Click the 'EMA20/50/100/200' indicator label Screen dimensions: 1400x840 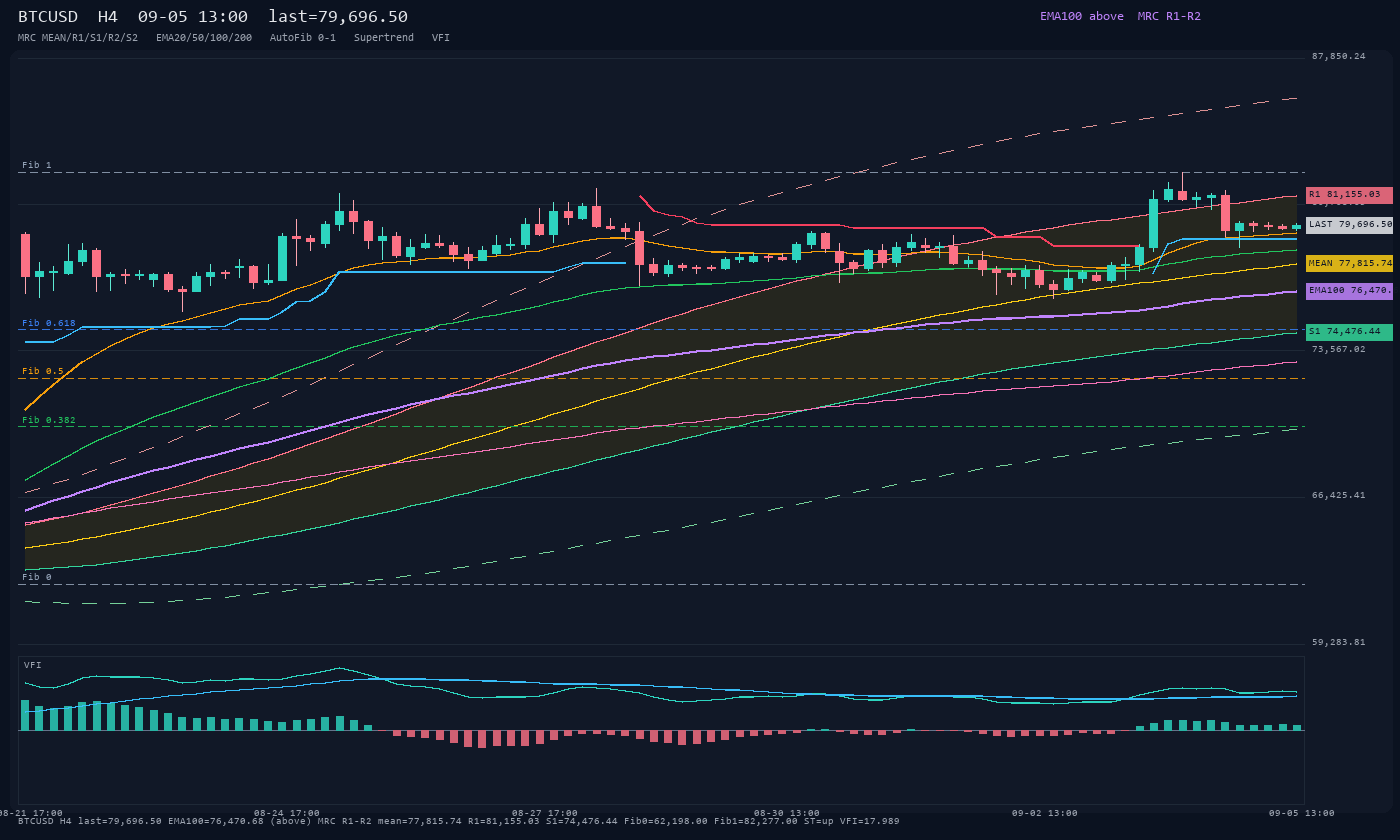(204, 38)
